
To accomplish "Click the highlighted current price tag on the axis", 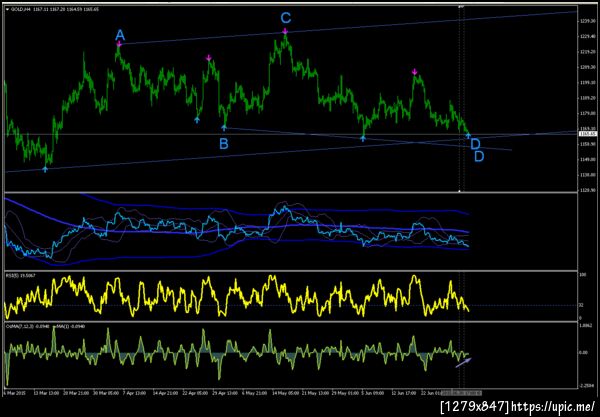I will click(587, 134).
